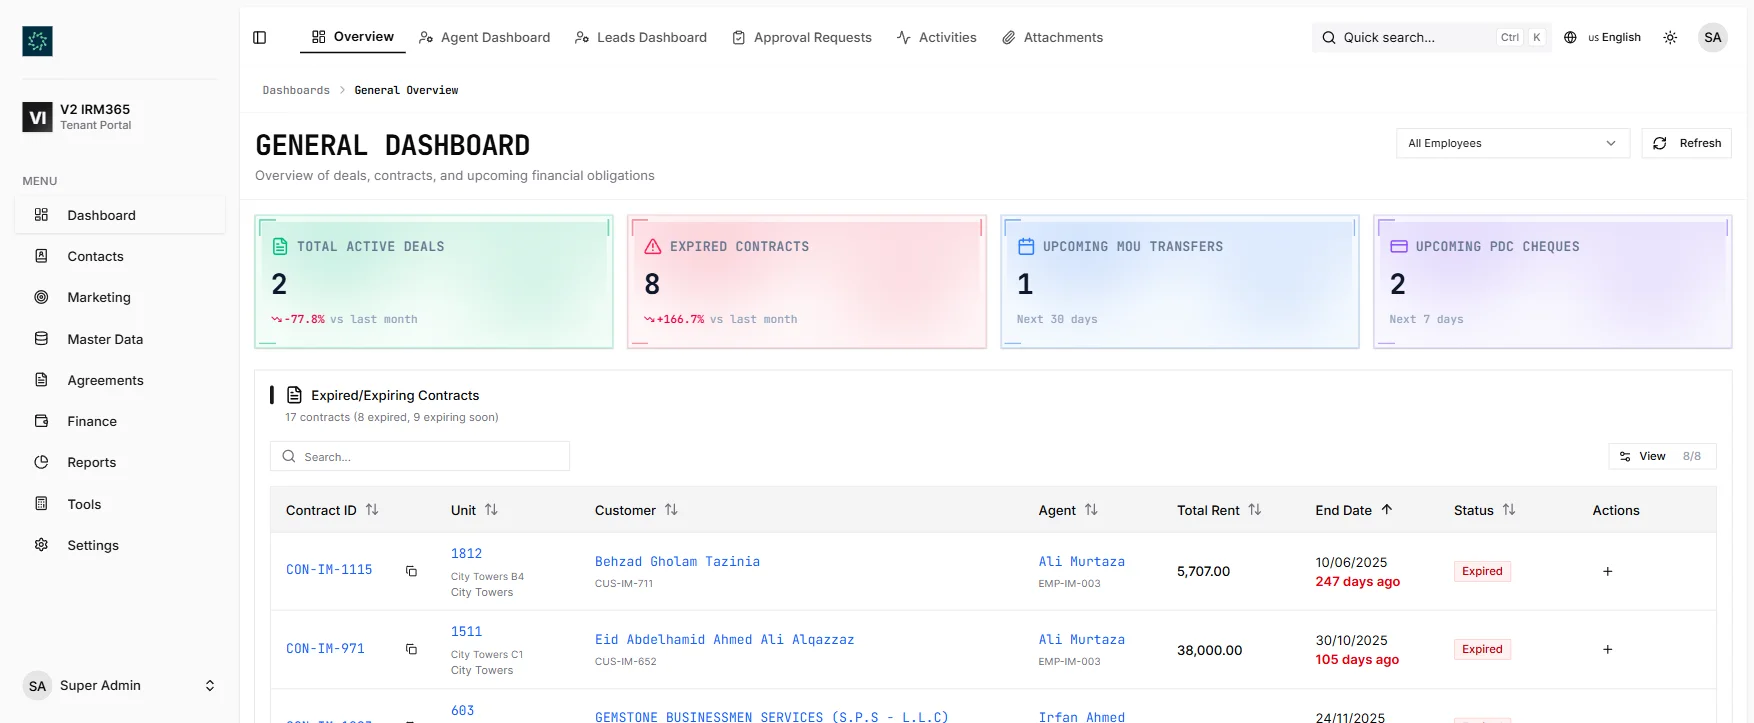The image size is (1754, 723).
Task: Click the 38,000.00 total rent value
Action: 1209,650
